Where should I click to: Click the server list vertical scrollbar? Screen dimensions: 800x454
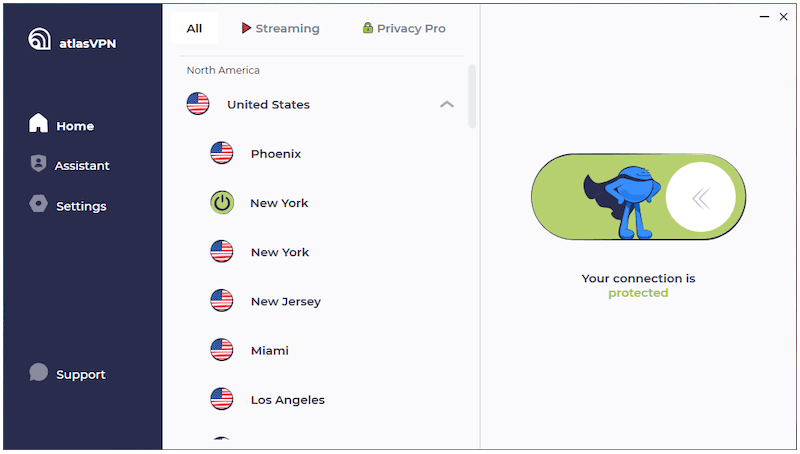[472, 96]
